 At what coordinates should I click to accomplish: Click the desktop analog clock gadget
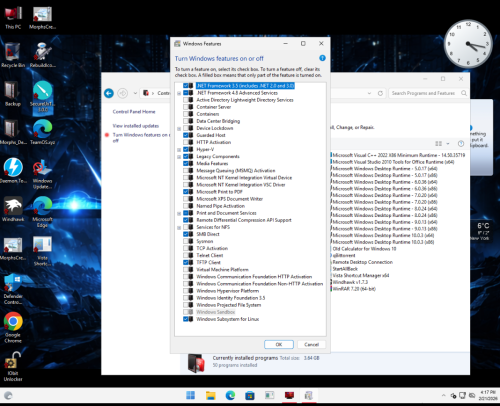pyautogui.click(x=468, y=44)
